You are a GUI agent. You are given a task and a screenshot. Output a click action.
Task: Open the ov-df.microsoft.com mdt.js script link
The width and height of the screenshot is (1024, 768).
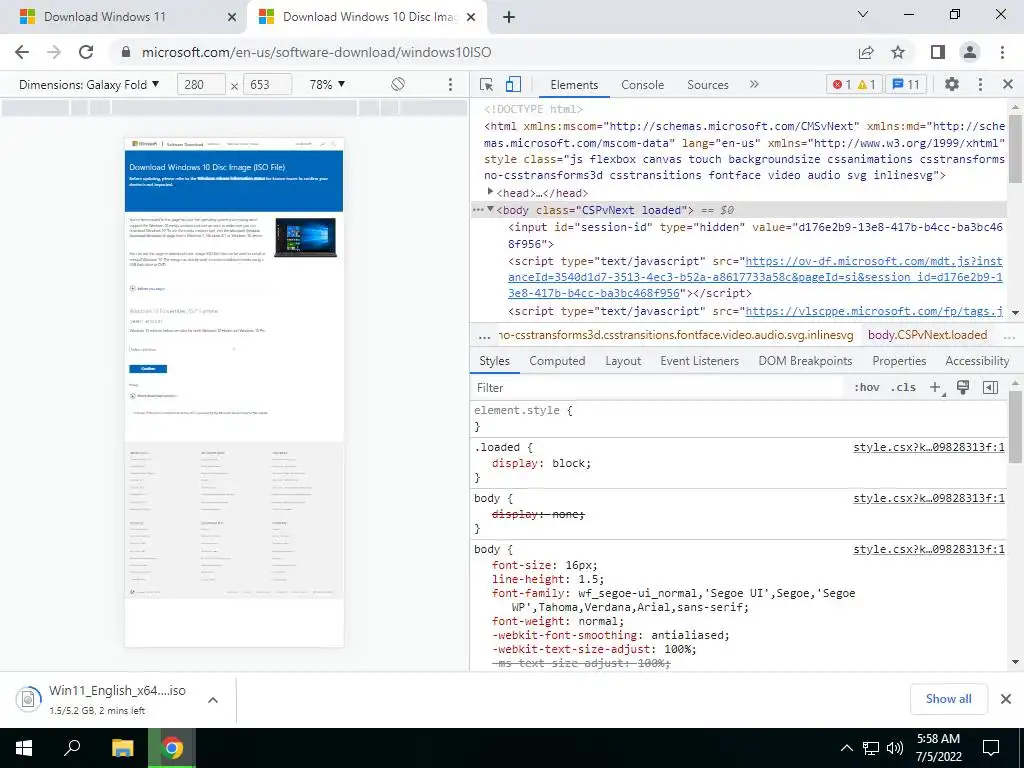coord(756,277)
